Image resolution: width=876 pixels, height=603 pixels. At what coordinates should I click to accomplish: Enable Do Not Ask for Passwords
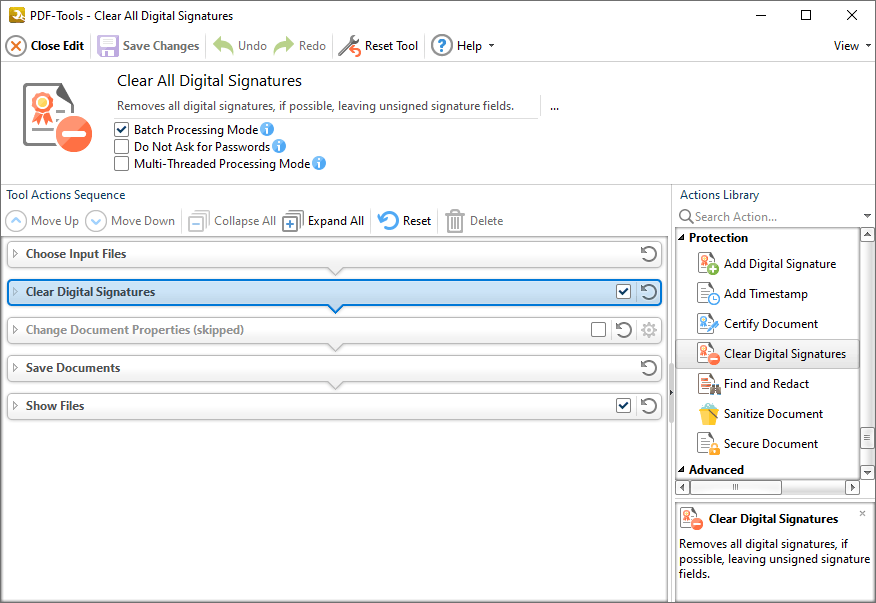121,146
